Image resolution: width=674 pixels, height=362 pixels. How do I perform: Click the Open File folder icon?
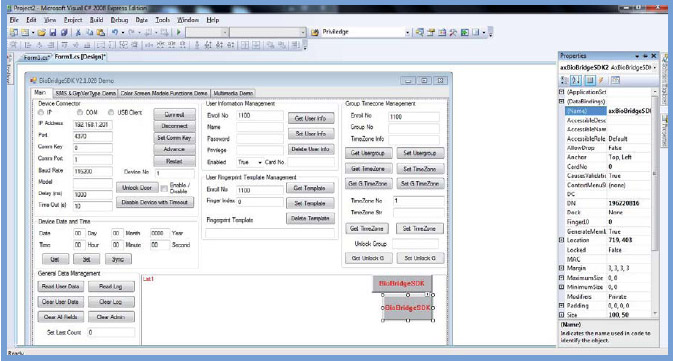[x=41, y=32]
